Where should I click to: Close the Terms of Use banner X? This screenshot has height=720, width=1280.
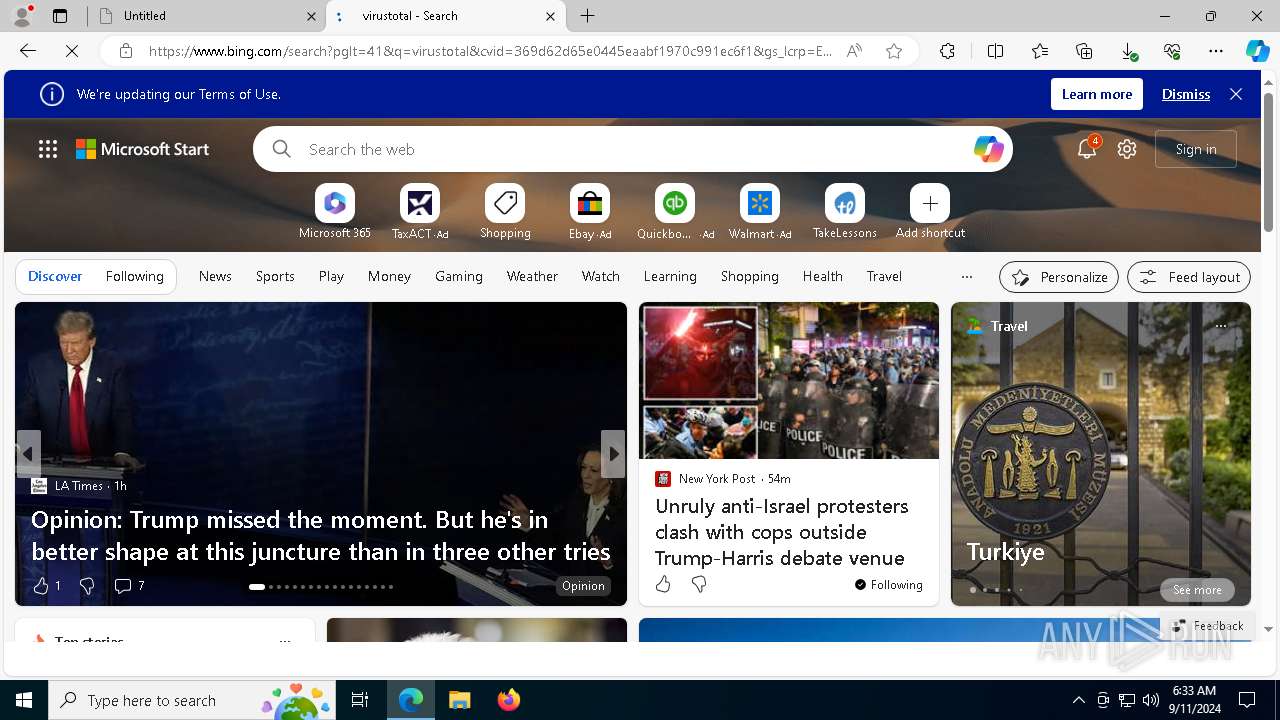(x=1236, y=94)
